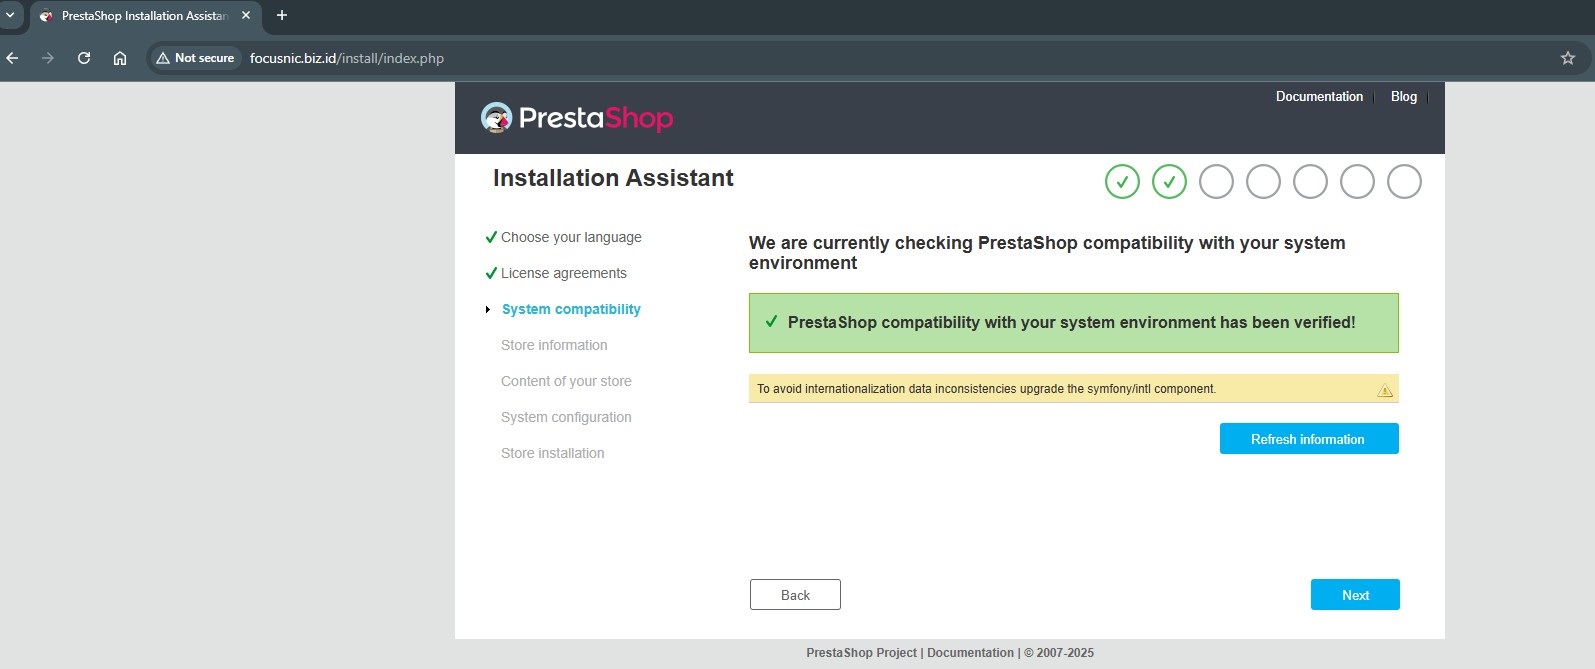The image size is (1595, 669).
Task: Select the License agreements step
Action: pos(564,273)
